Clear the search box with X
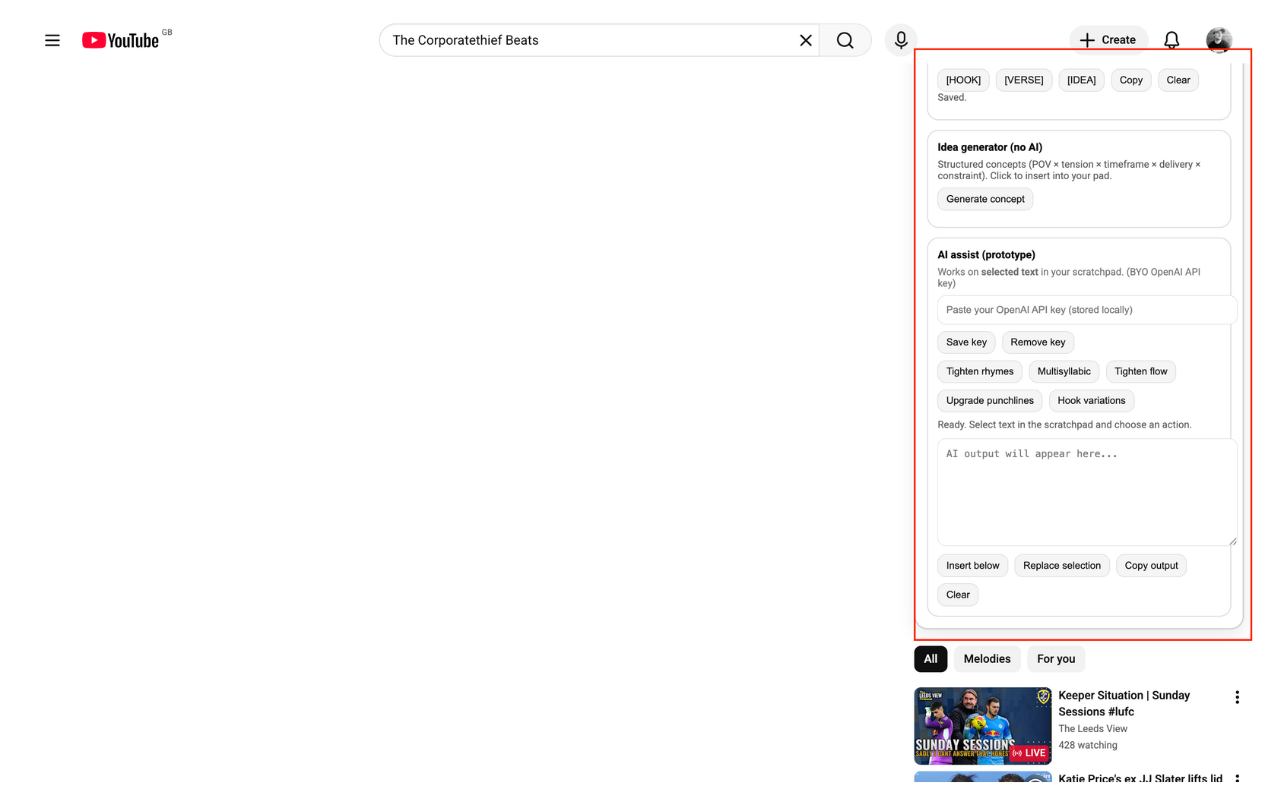The image size is (1280, 800). click(x=805, y=40)
